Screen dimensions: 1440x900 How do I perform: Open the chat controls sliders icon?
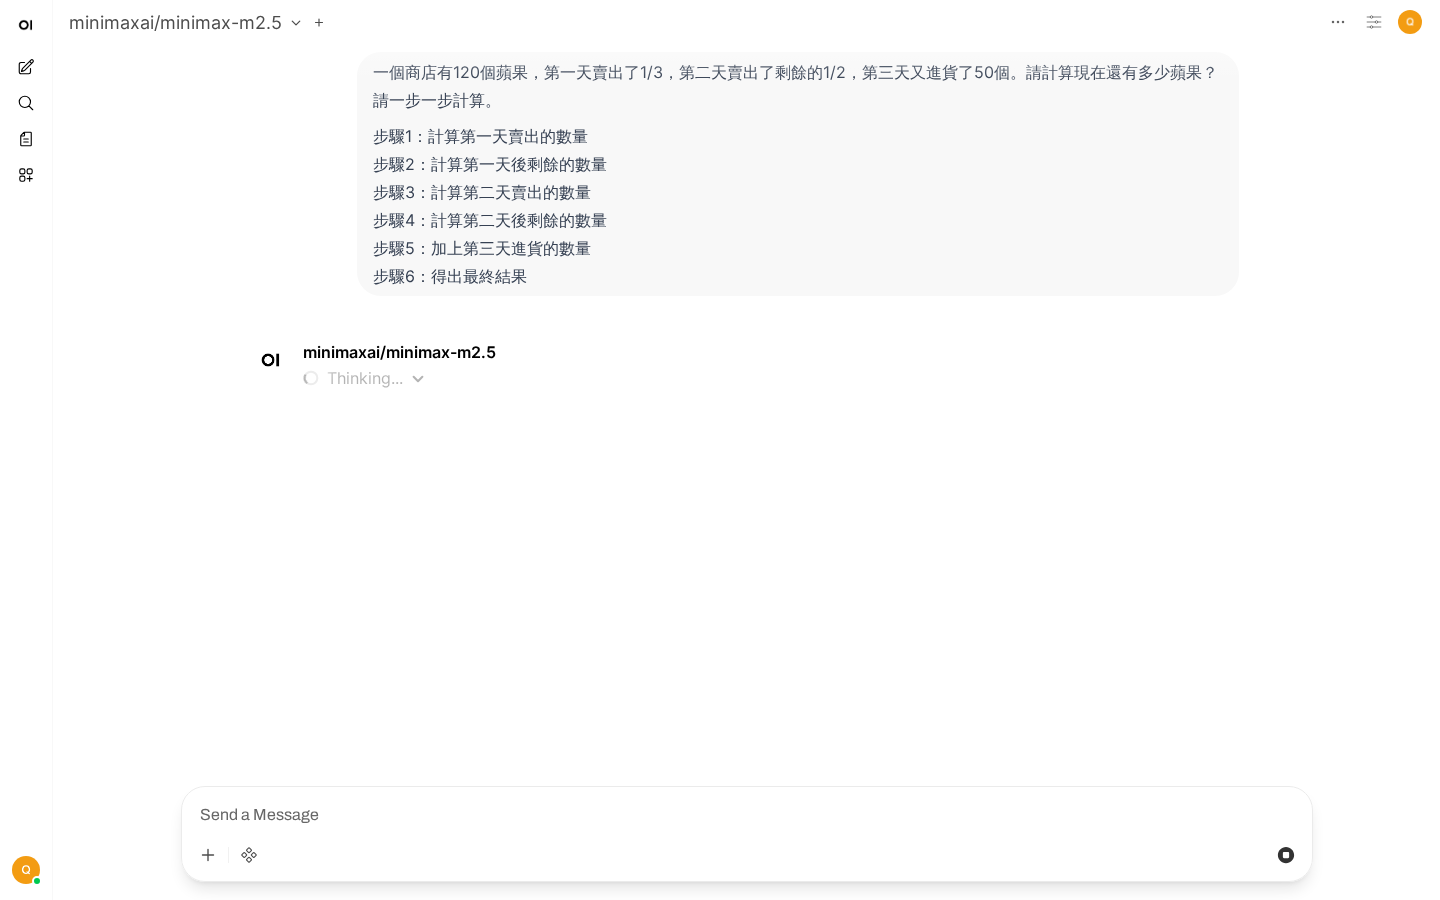pos(1374,22)
